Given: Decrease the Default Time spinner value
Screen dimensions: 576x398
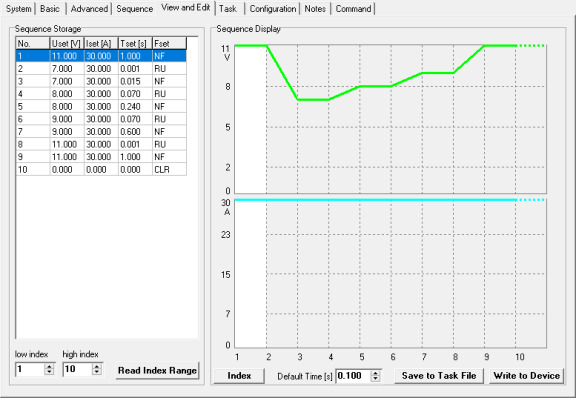Looking at the screenshot, I should (375, 379).
